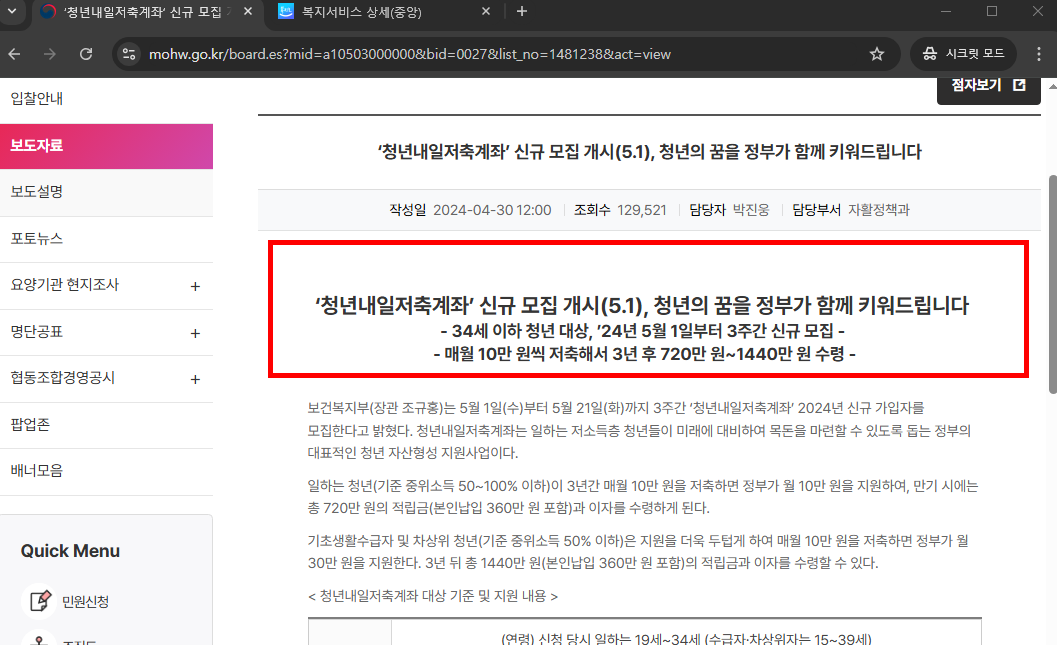Open 보도설명 in the side menu

[107, 192]
